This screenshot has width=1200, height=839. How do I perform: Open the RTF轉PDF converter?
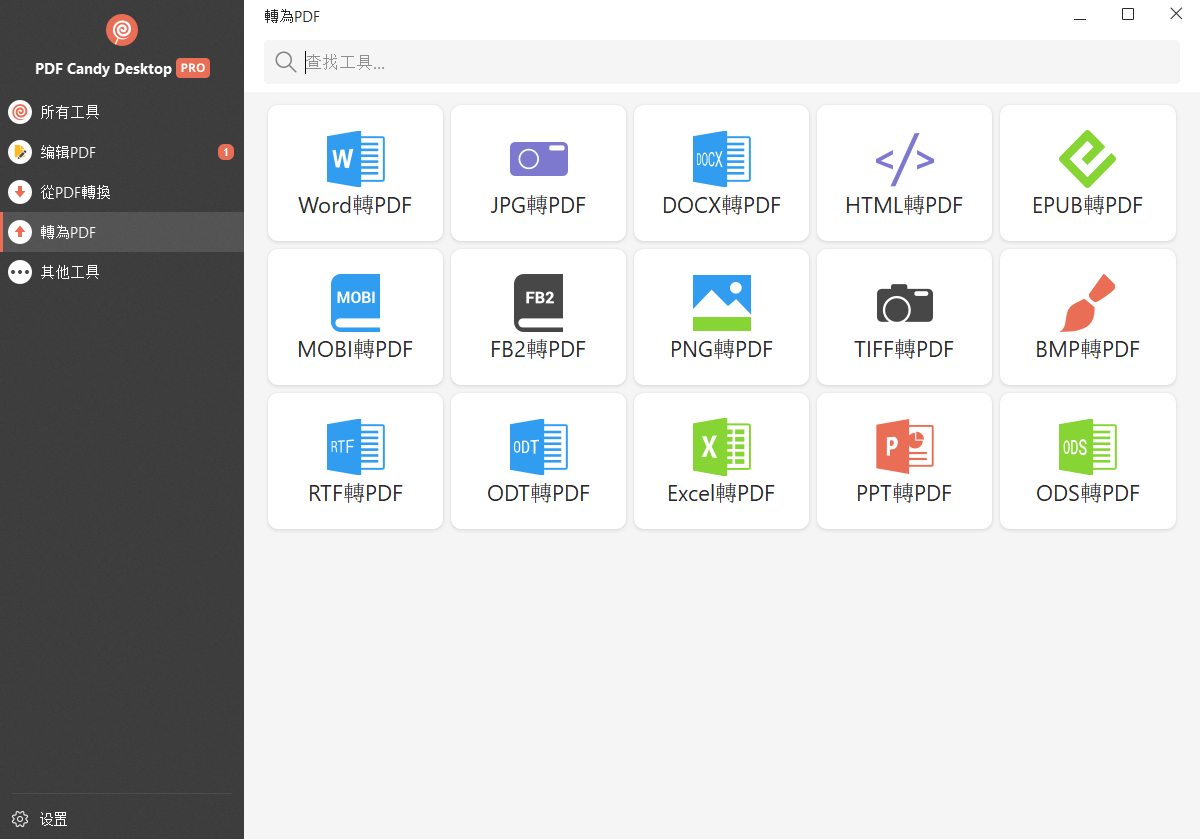click(x=355, y=461)
